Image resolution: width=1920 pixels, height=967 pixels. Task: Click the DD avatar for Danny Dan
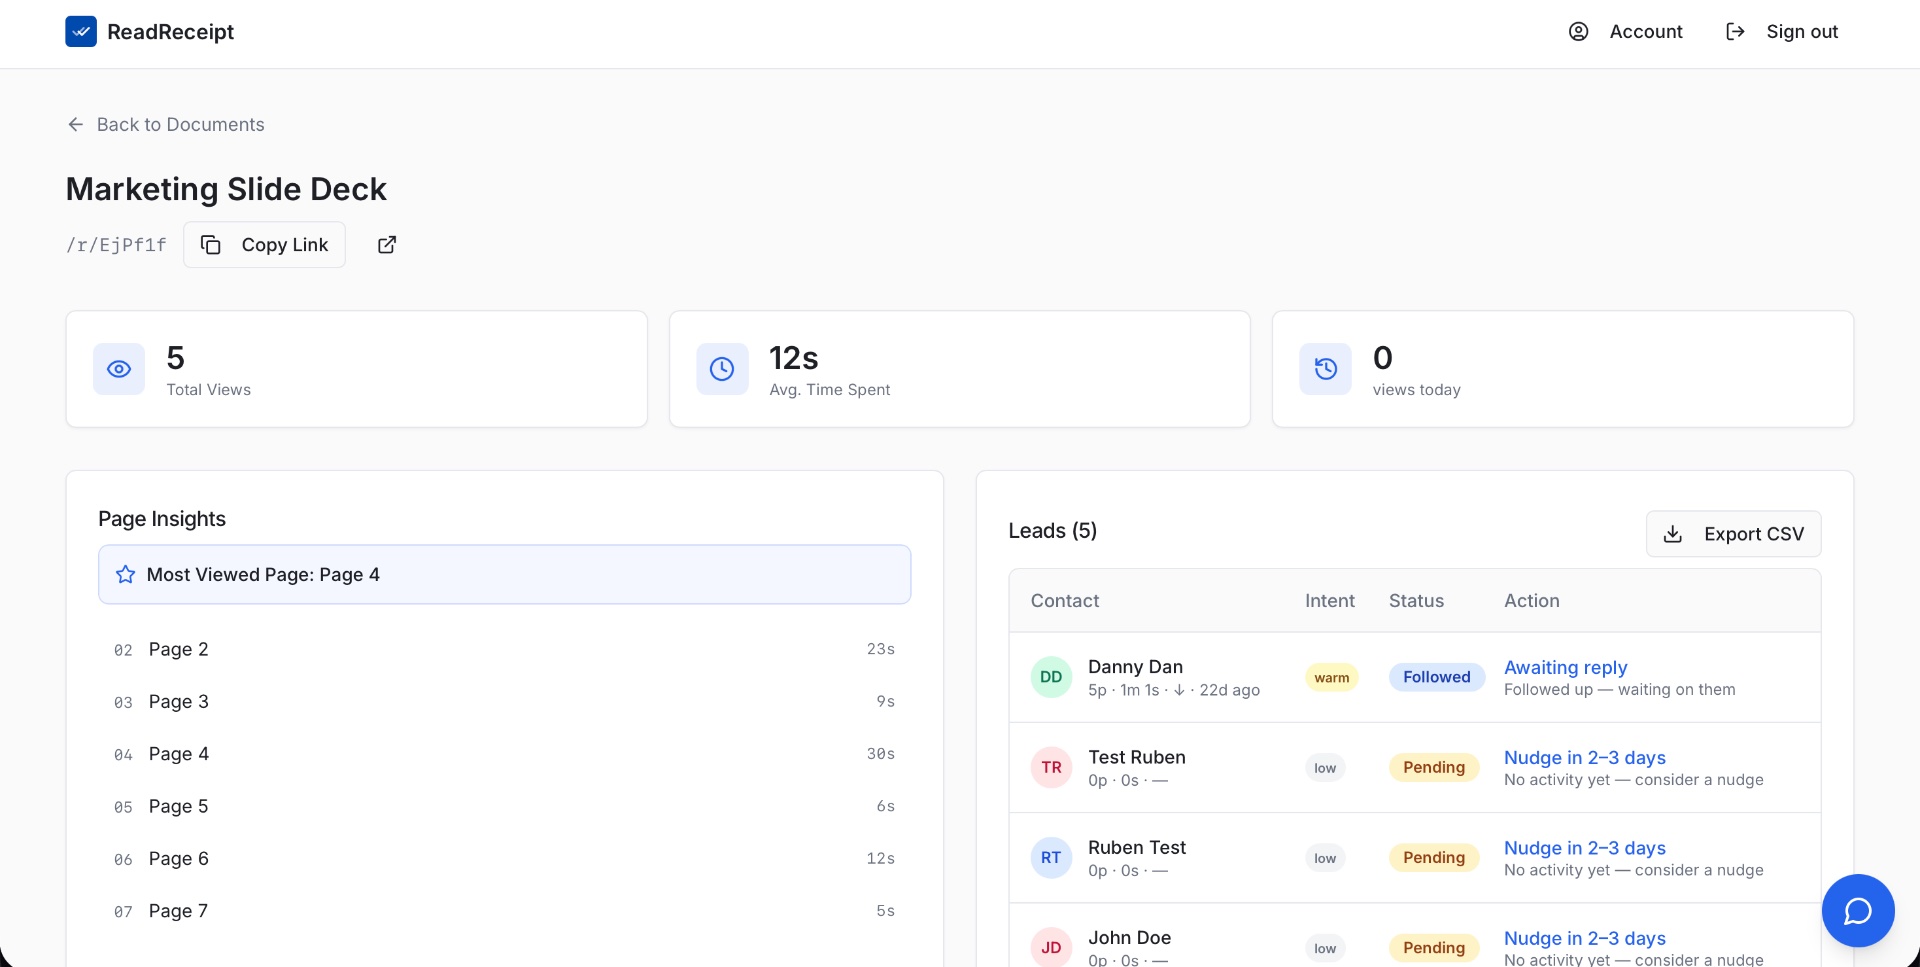click(x=1051, y=677)
